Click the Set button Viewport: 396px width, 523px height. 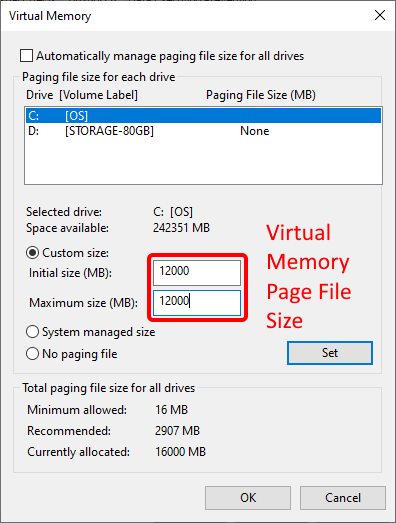tap(330, 353)
